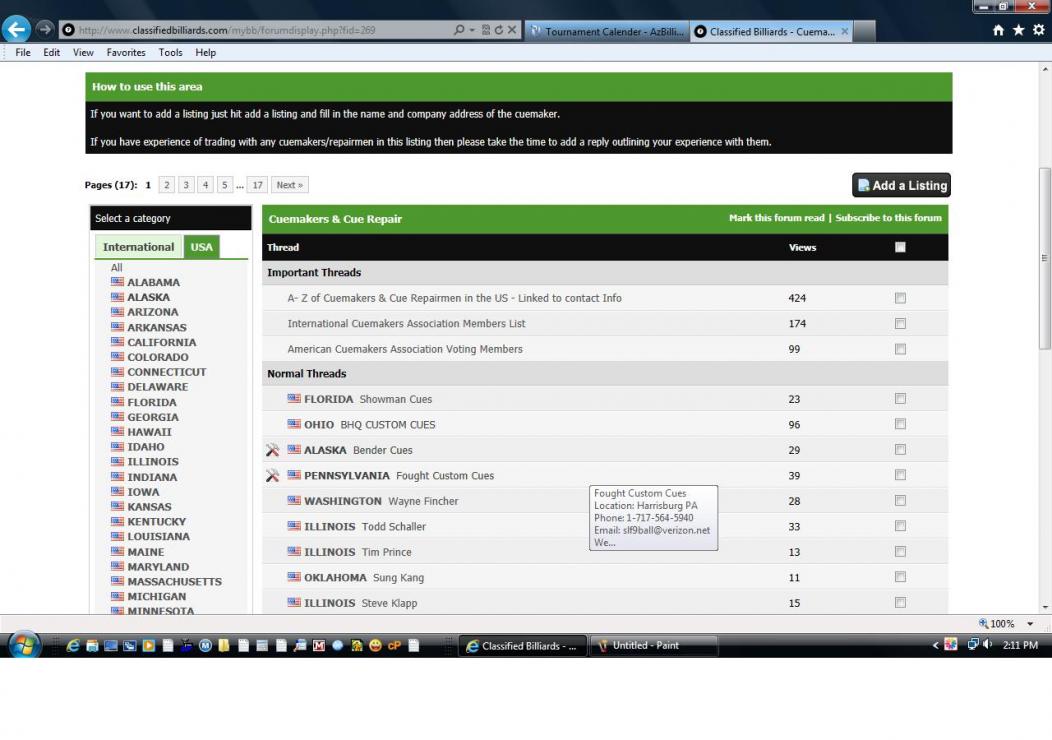Click the yellow folder quick launch icon
Image resolution: width=1052 pixels, height=740 pixels.
(x=224, y=645)
